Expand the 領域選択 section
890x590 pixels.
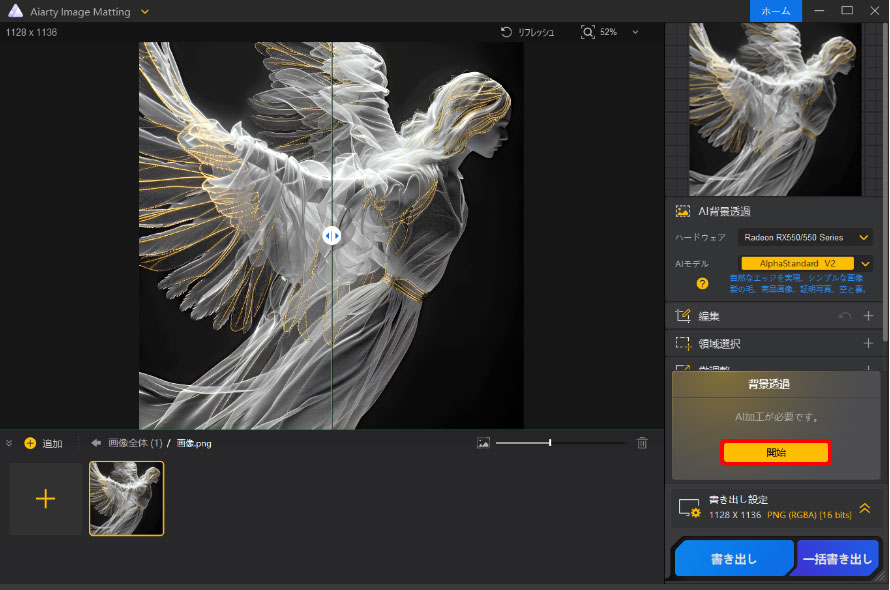click(868, 343)
